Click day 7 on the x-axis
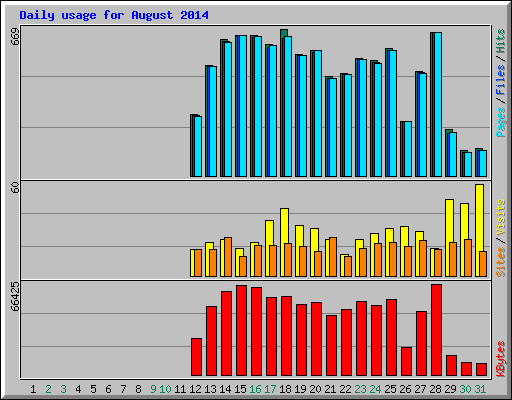The image size is (512, 400). [x=123, y=389]
